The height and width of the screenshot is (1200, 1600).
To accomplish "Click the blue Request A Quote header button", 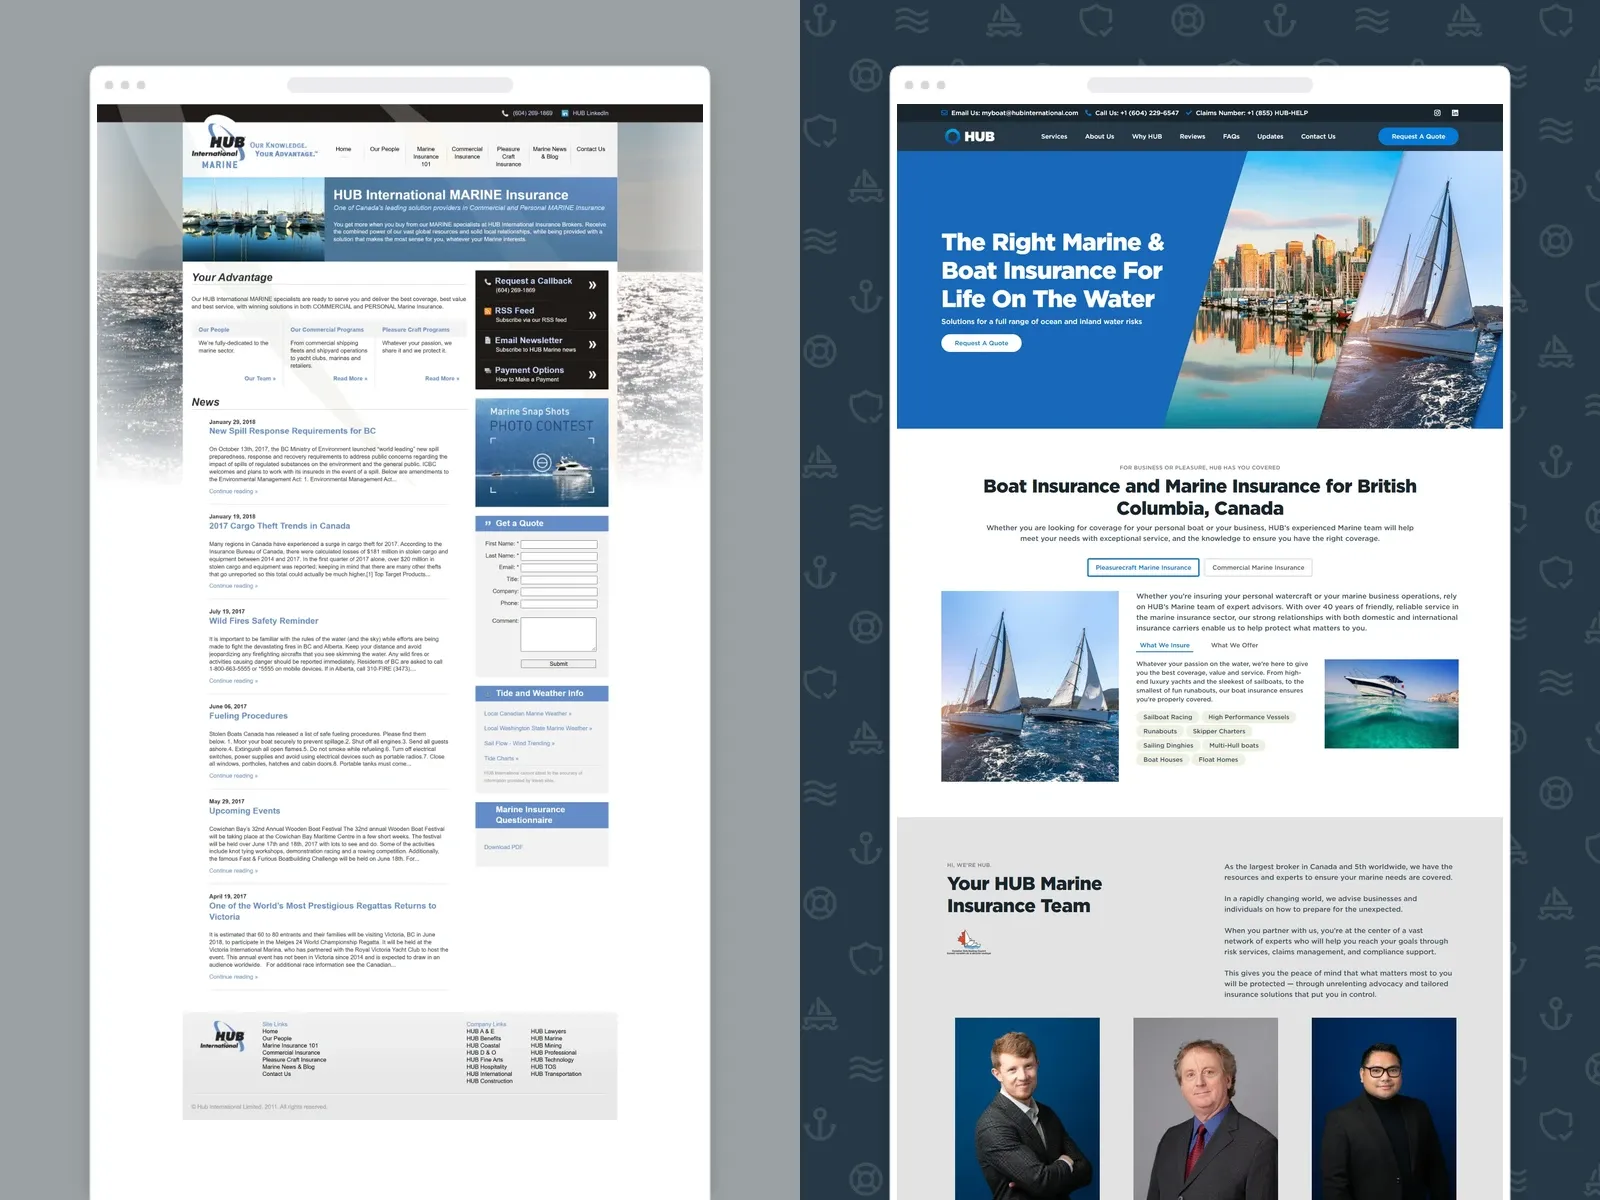I will [x=1418, y=136].
